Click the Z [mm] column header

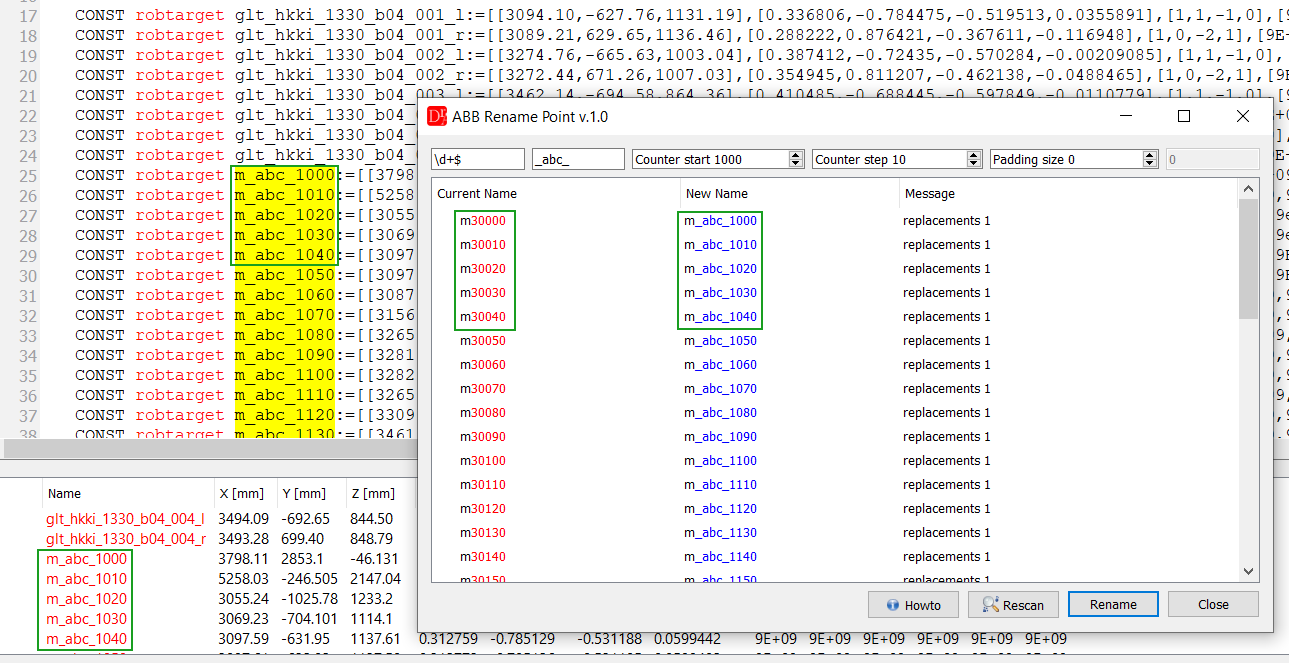372,493
